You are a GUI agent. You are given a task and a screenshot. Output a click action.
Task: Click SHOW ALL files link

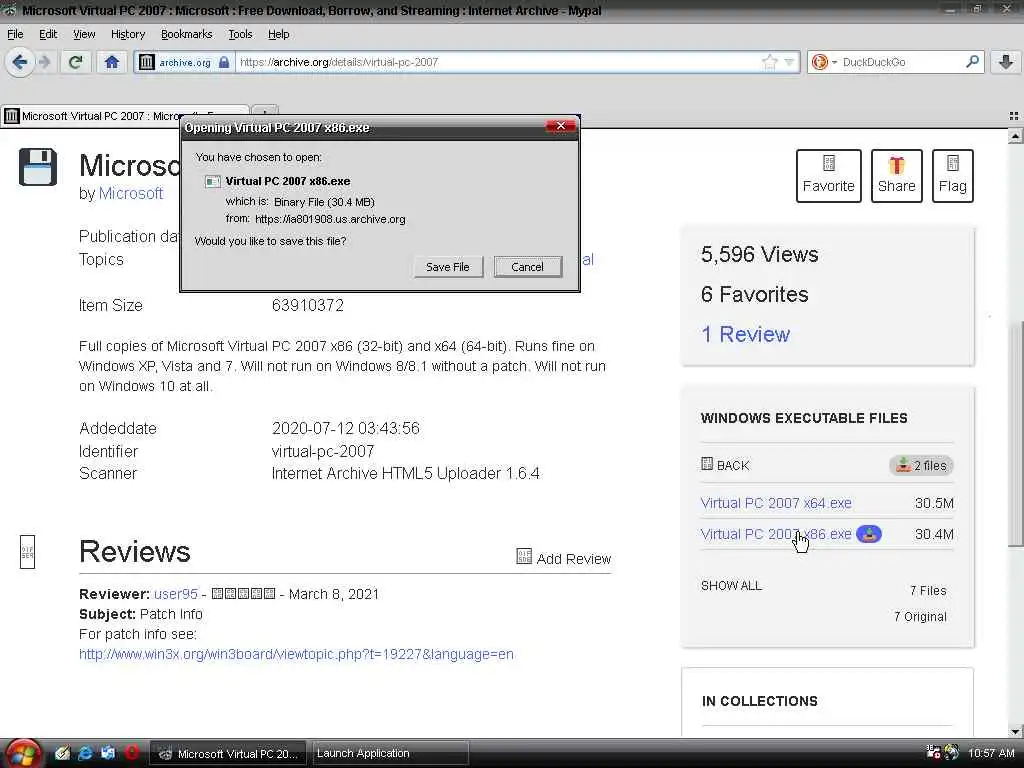[731, 586]
